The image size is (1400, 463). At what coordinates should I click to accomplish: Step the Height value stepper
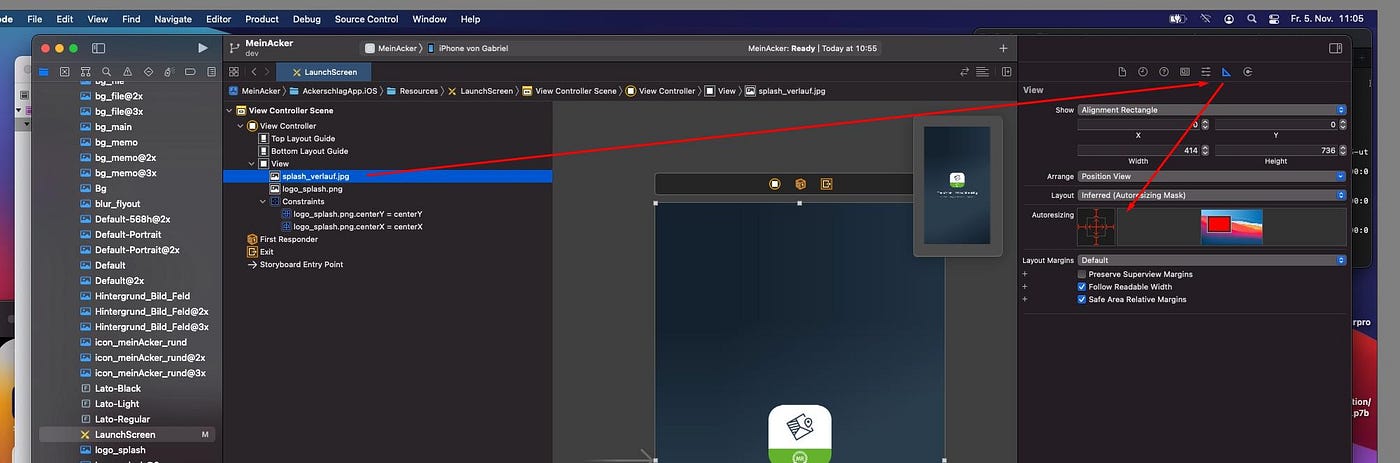pyautogui.click(x=1342, y=150)
